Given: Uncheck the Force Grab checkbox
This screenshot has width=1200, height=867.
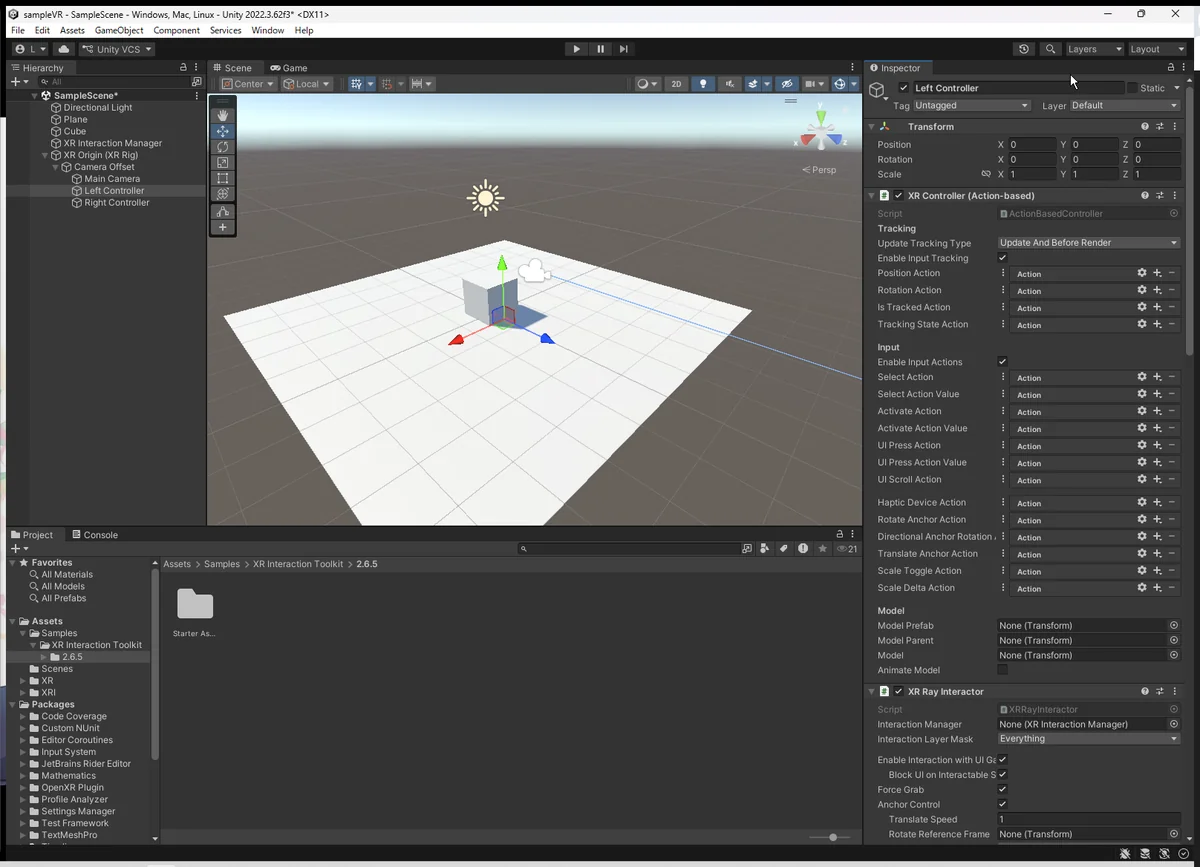Looking at the screenshot, I should point(1003,790).
